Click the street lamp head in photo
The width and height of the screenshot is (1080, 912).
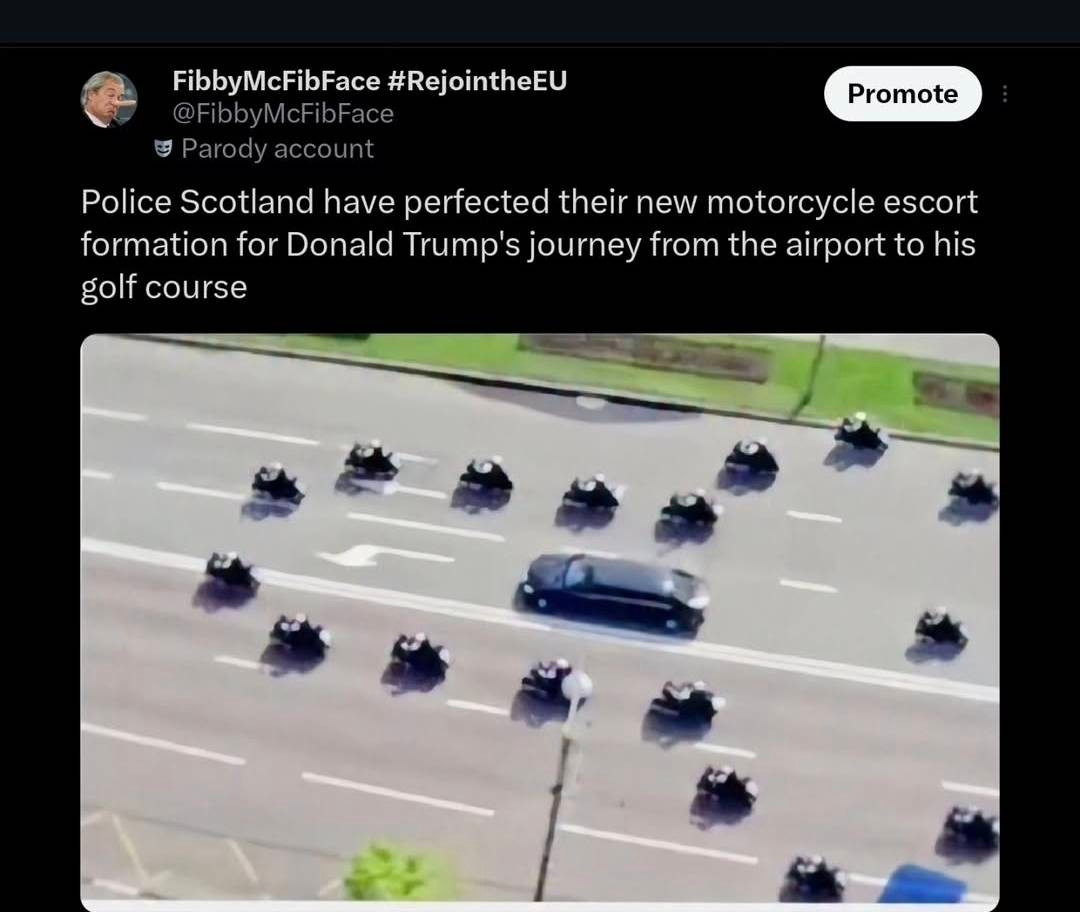point(576,686)
